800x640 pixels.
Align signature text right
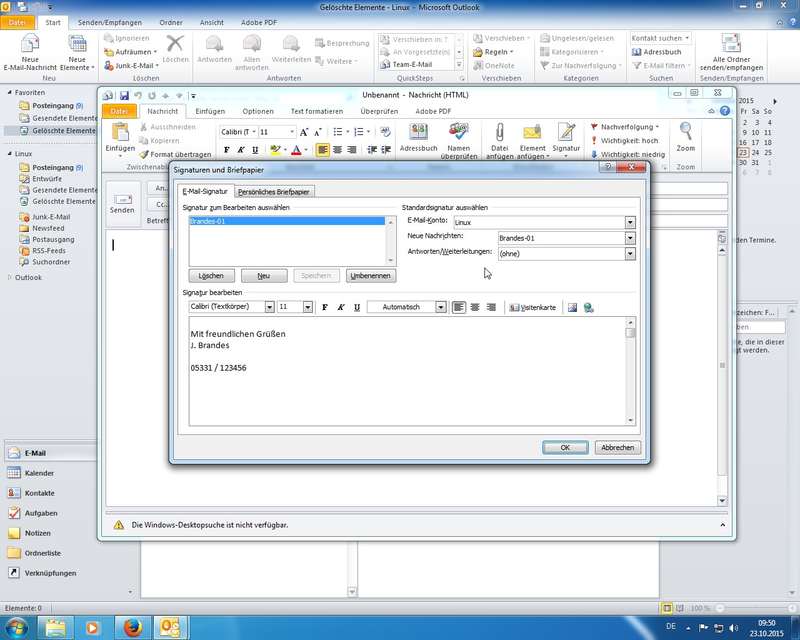[x=491, y=307]
